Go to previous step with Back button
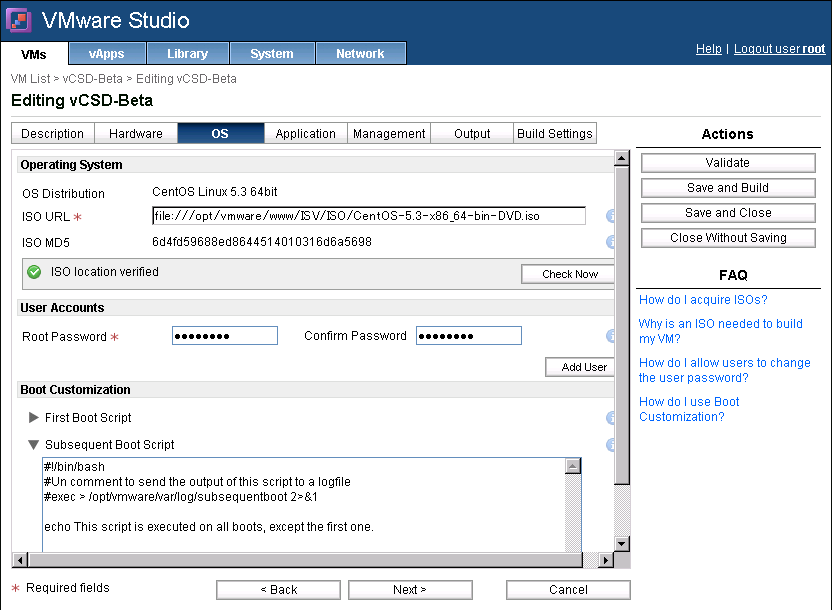Image resolution: width=832 pixels, height=610 pixels. tap(279, 590)
